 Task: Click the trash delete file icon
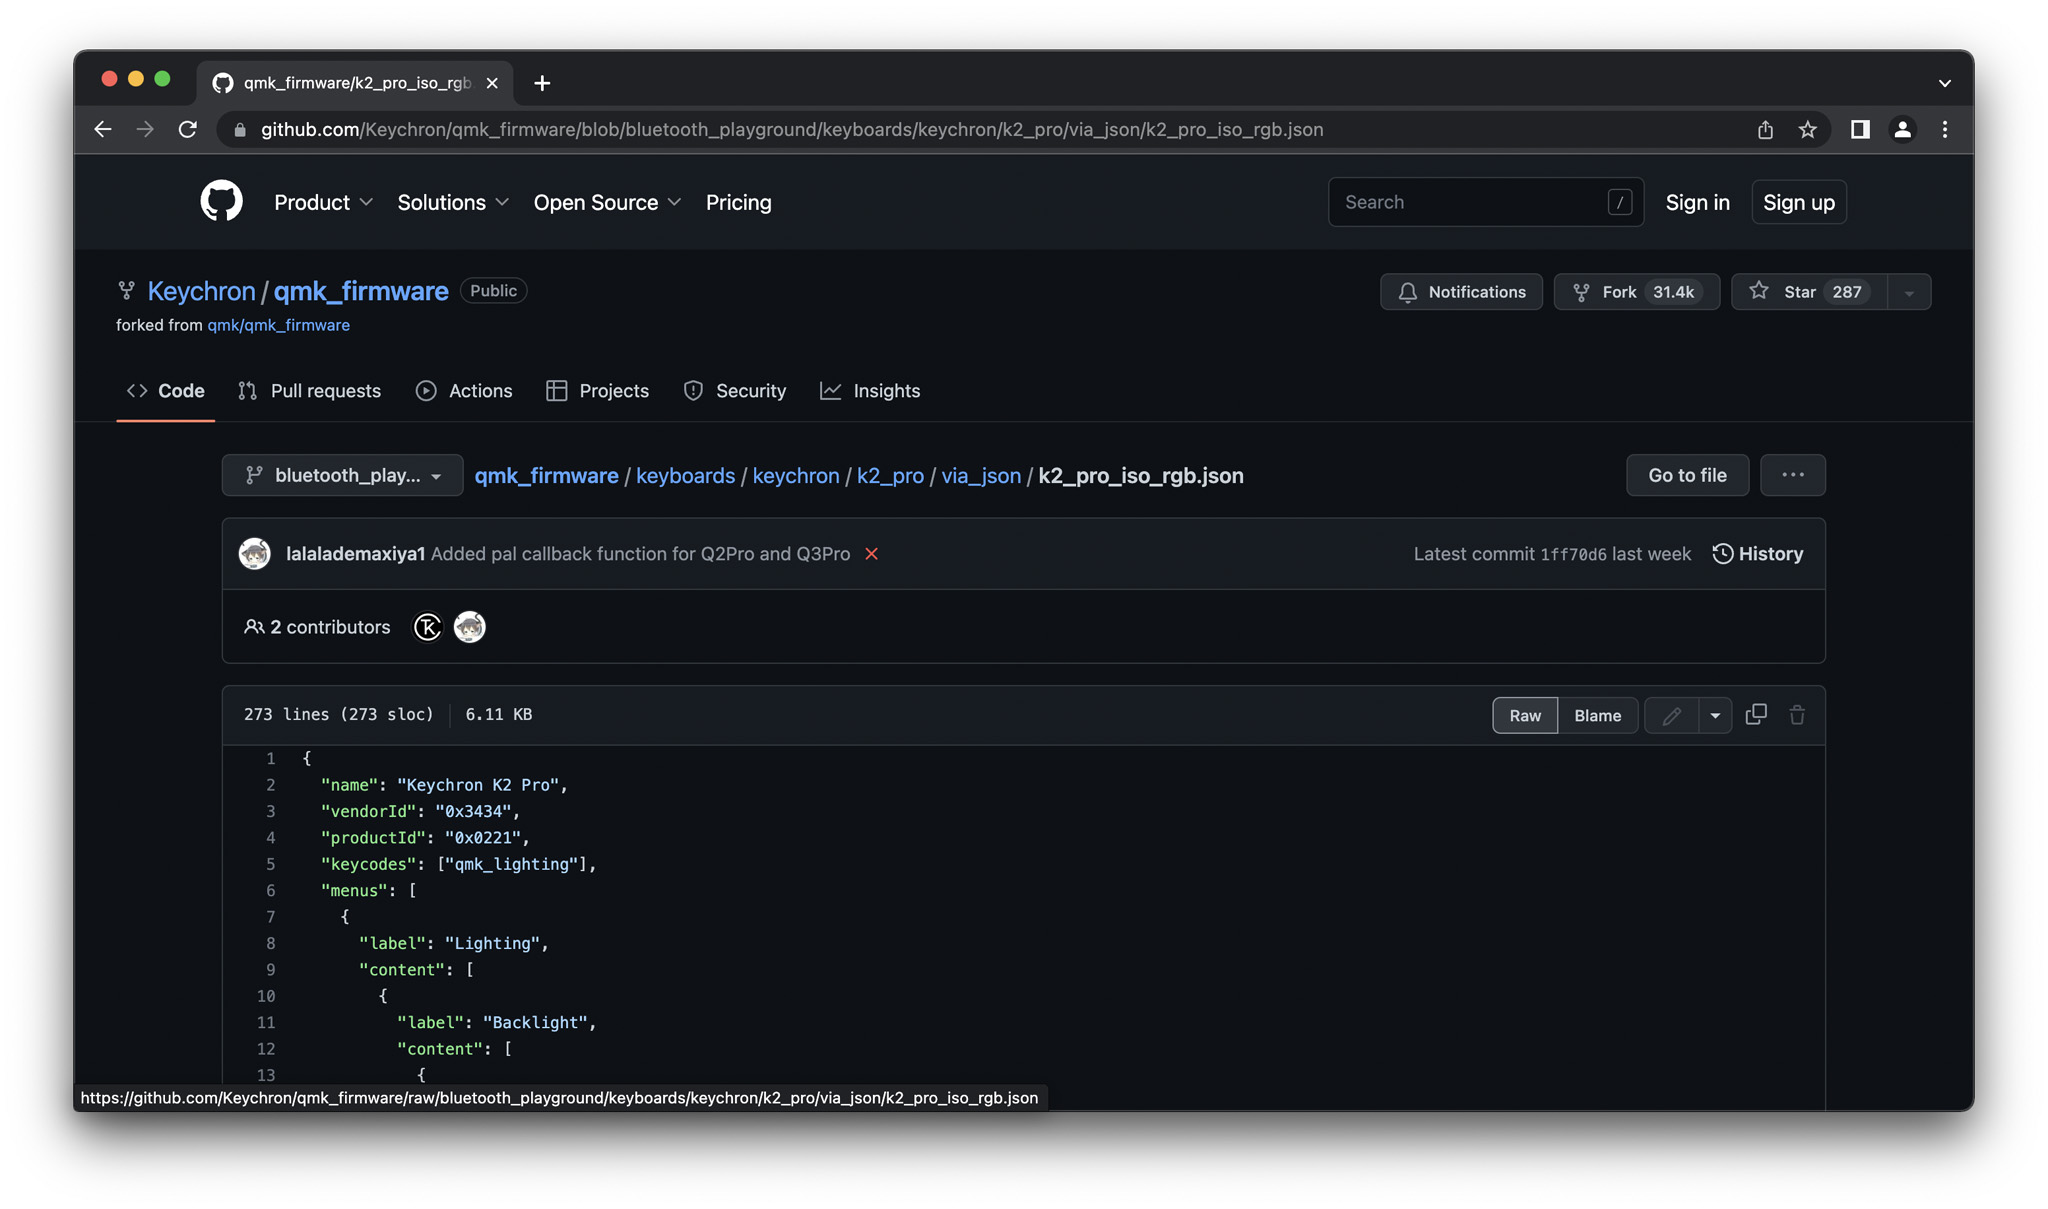1797,715
